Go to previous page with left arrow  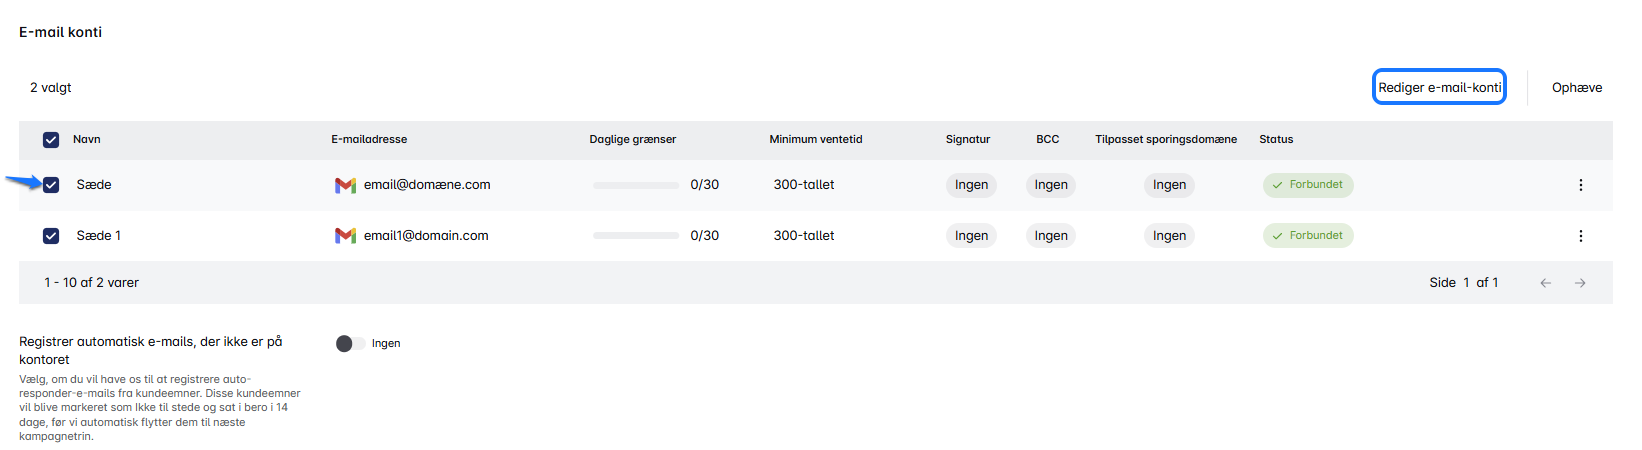(1545, 283)
